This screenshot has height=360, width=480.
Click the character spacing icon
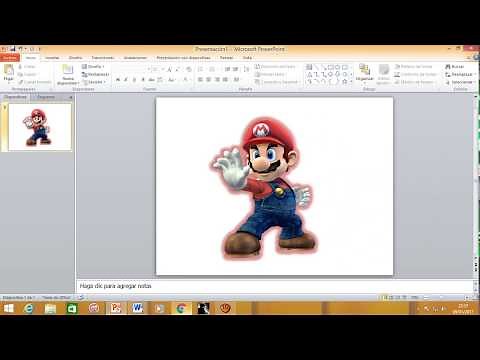[x=160, y=80]
